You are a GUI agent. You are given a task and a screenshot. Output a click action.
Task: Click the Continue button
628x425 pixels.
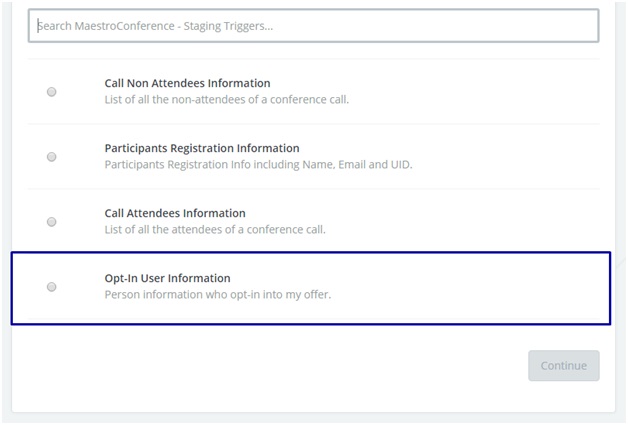click(x=564, y=366)
